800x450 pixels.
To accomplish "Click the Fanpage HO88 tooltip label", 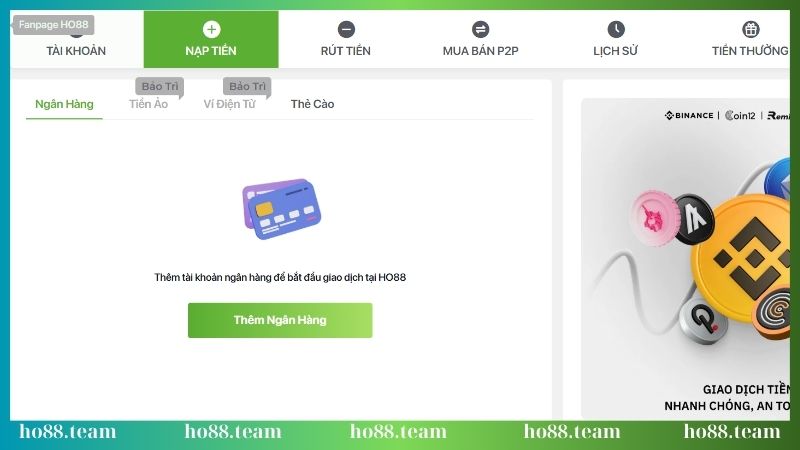I will pos(54,24).
